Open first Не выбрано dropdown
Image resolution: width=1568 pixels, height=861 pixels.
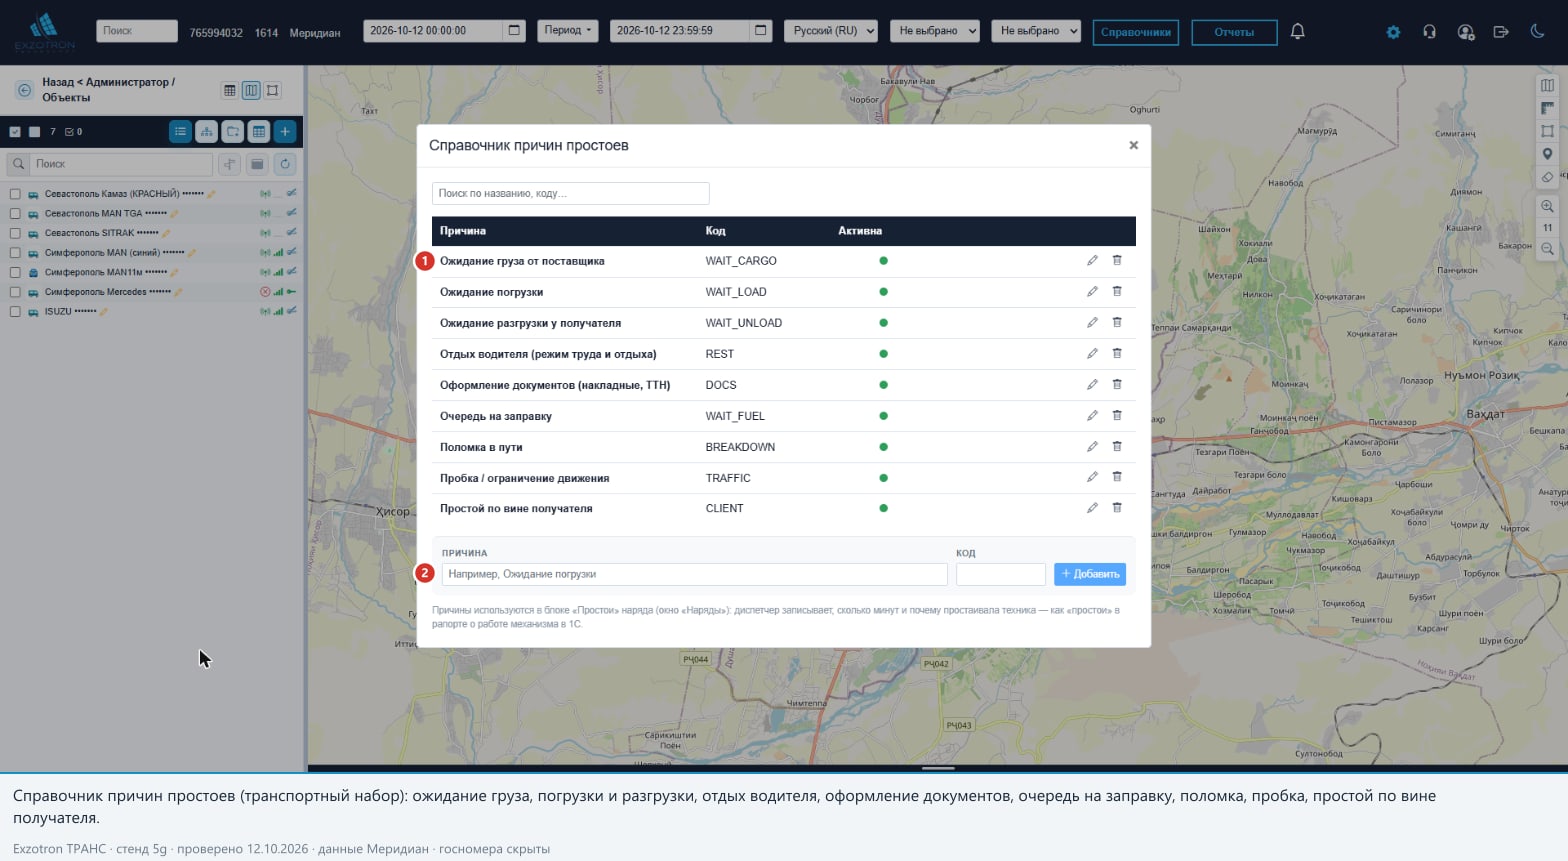point(937,31)
